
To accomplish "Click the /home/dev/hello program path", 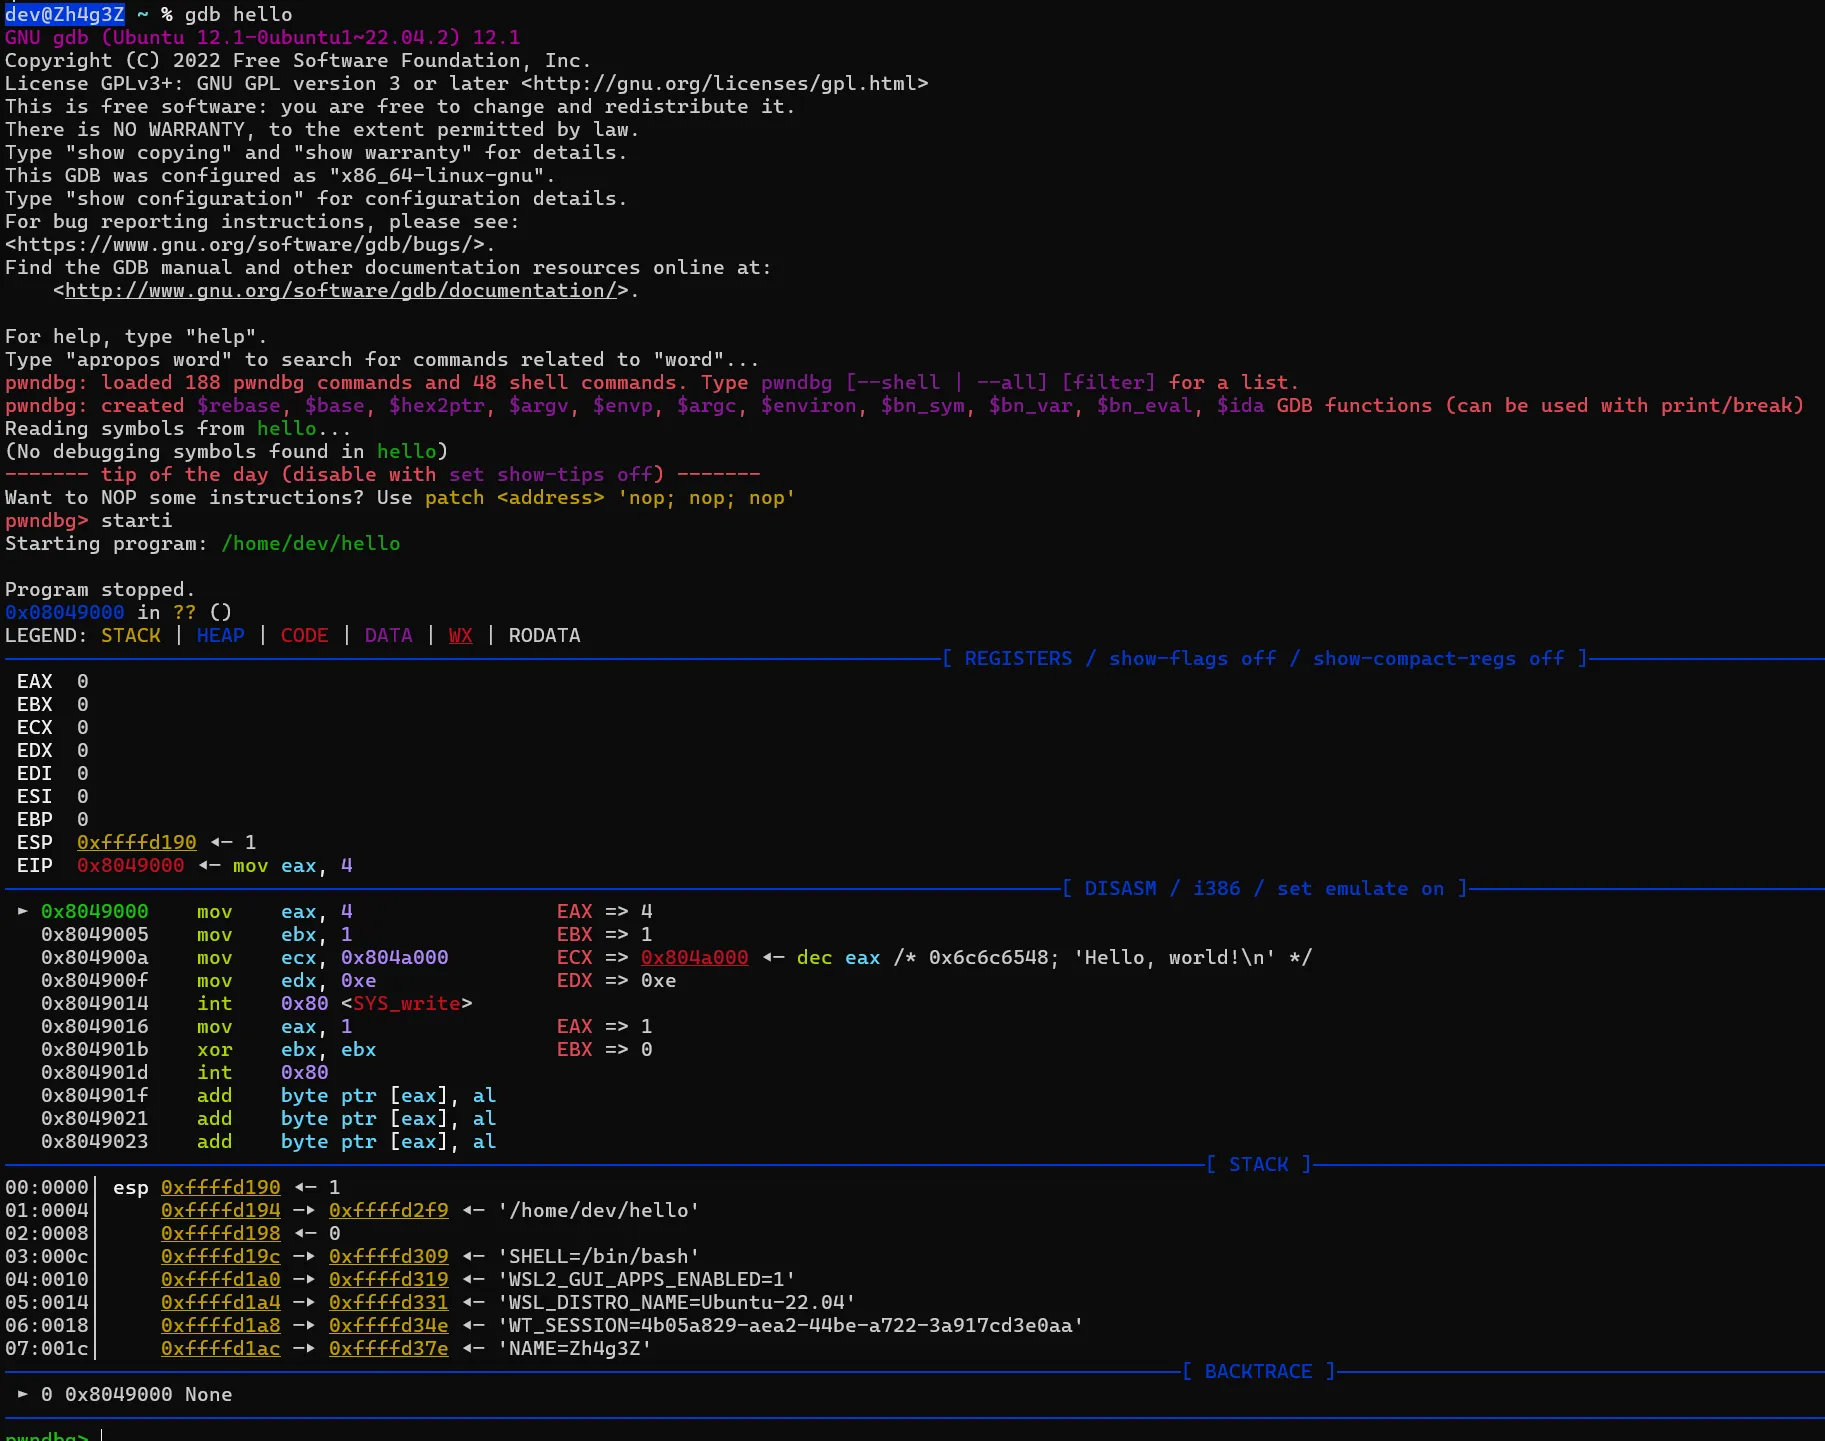I will (310, 543).
